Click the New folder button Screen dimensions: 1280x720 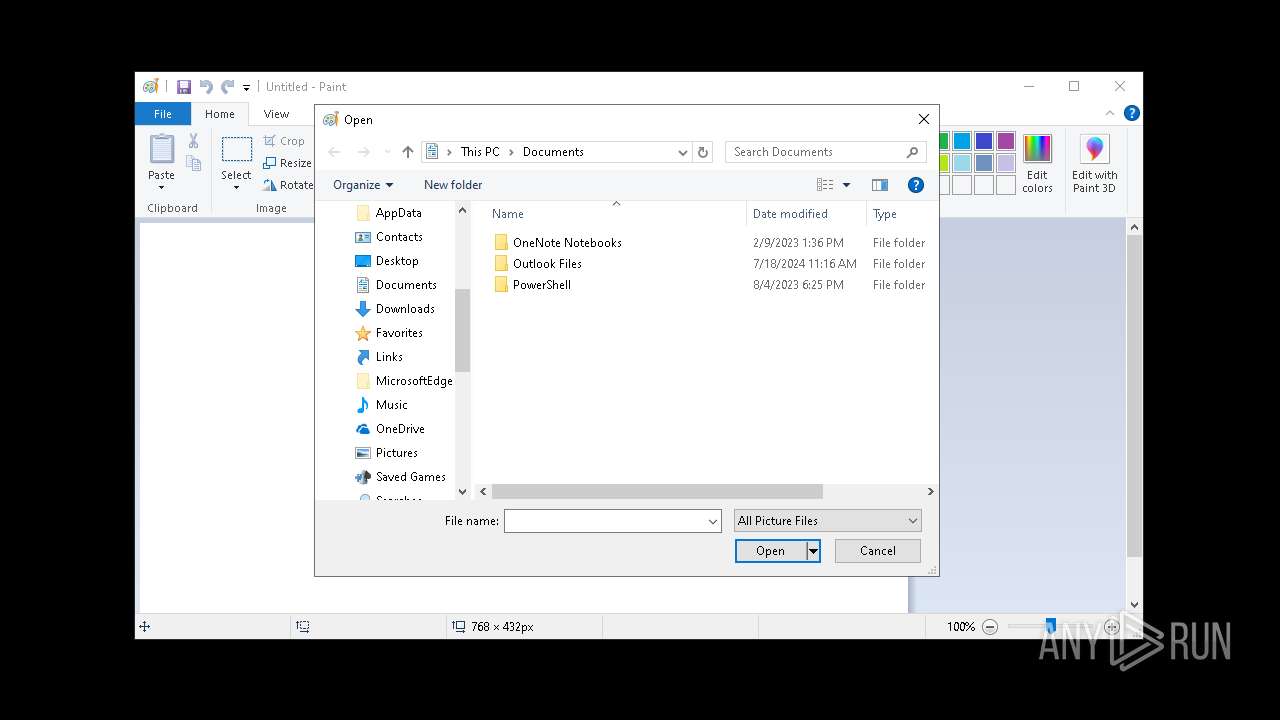click(x=453, y=185)
